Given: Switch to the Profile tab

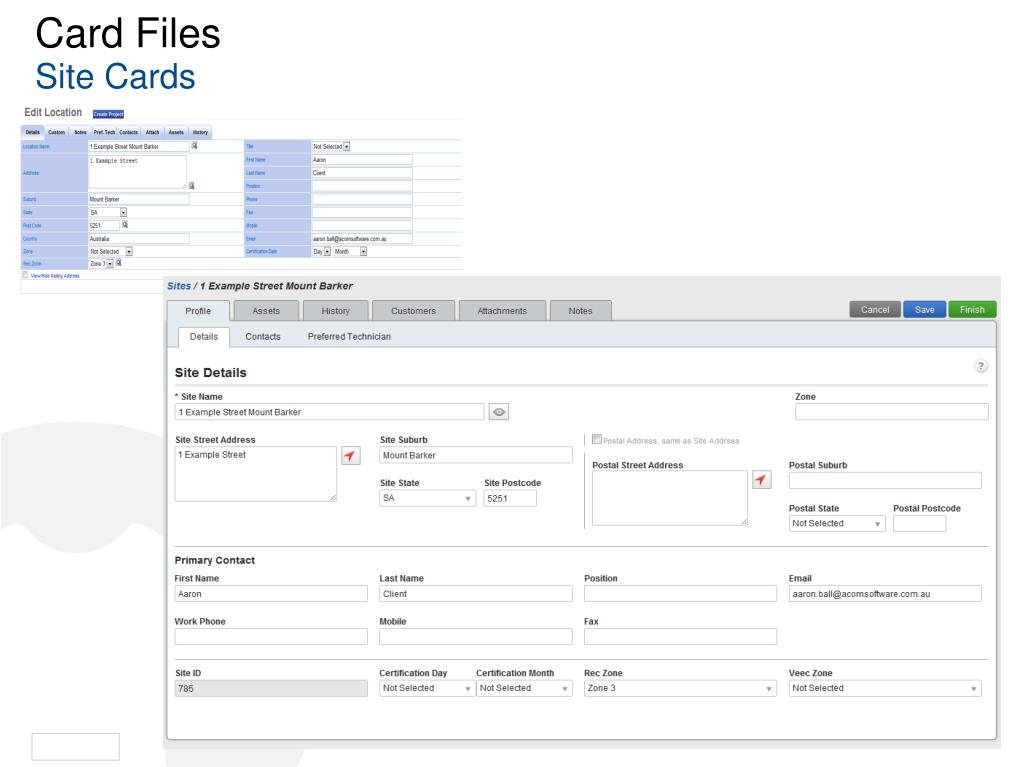Looking at the screenshot, I should point(198,311).
